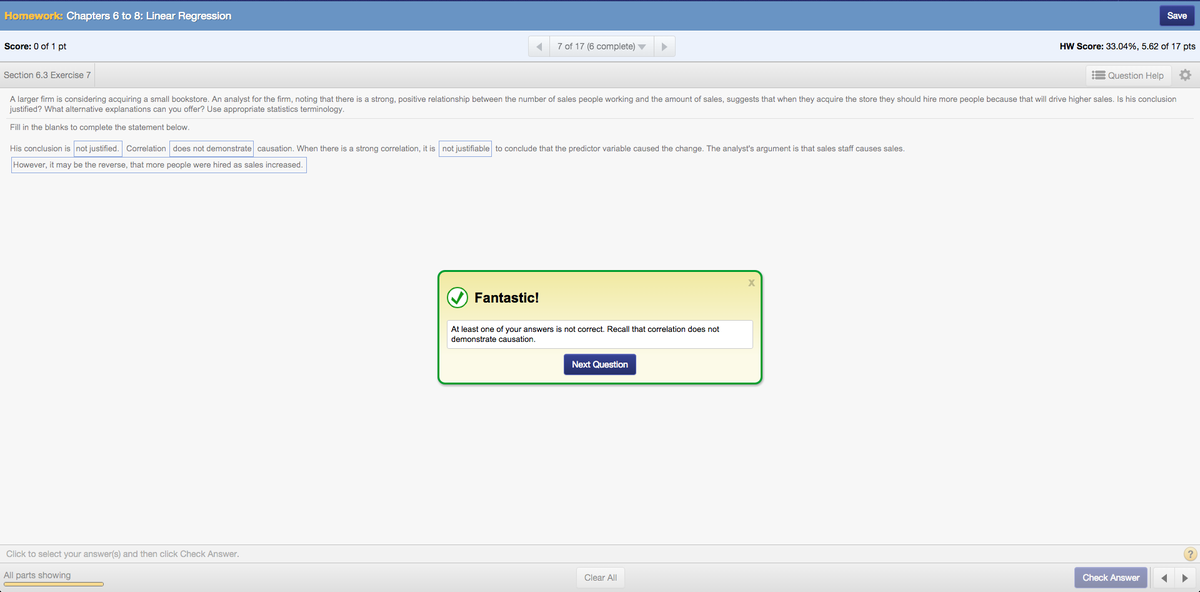
Task: Click the green checkmark icon in popup
Action: point(457,298)
